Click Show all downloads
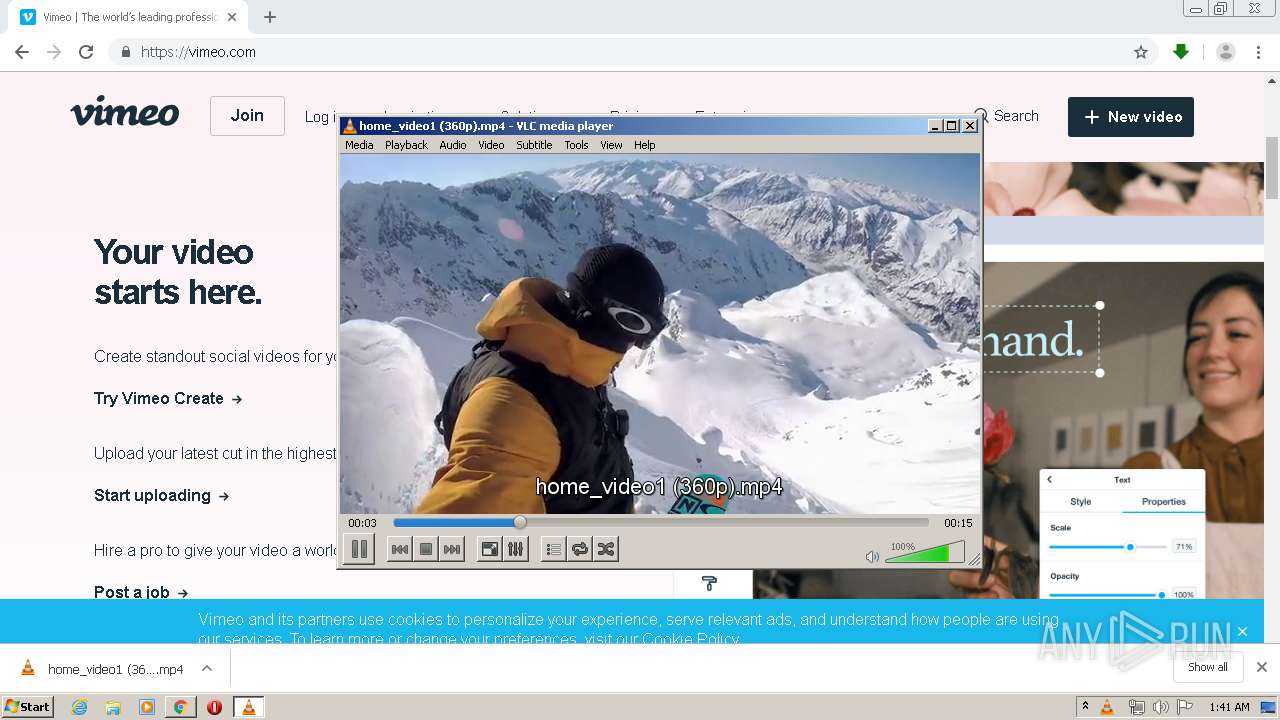Screen dimensions: 1280x720 click(1208, 667)
